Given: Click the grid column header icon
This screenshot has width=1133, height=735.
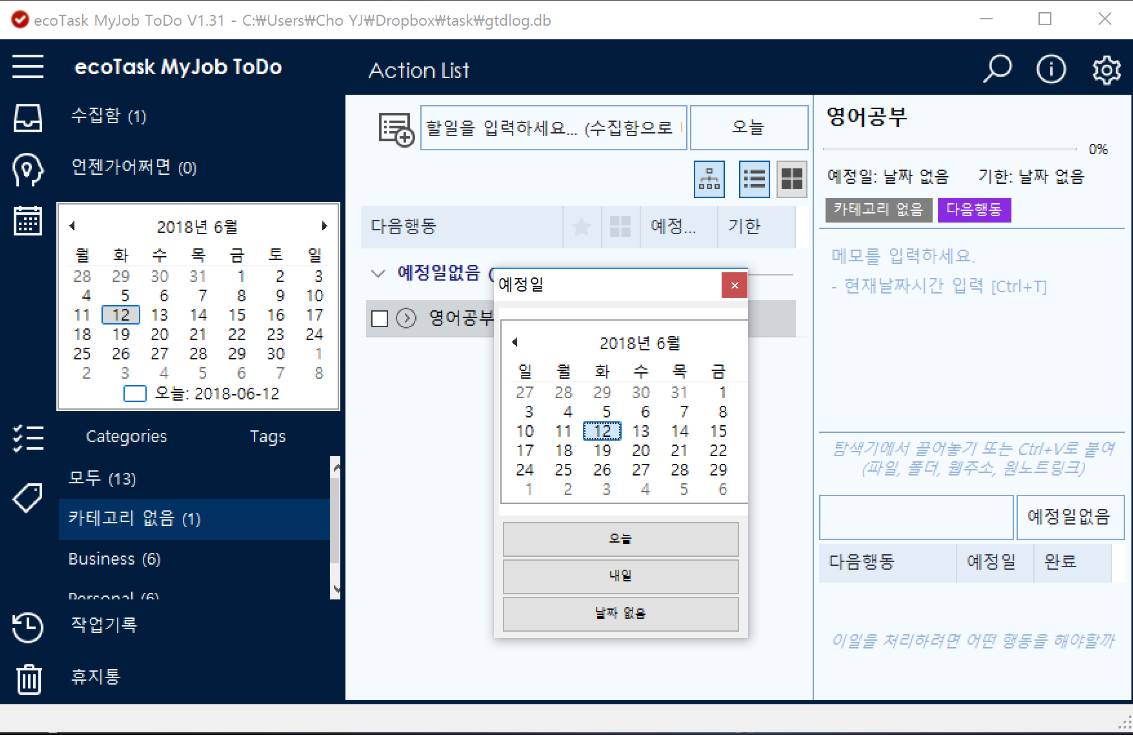Looking at the screenshot, I should point(620,227).
